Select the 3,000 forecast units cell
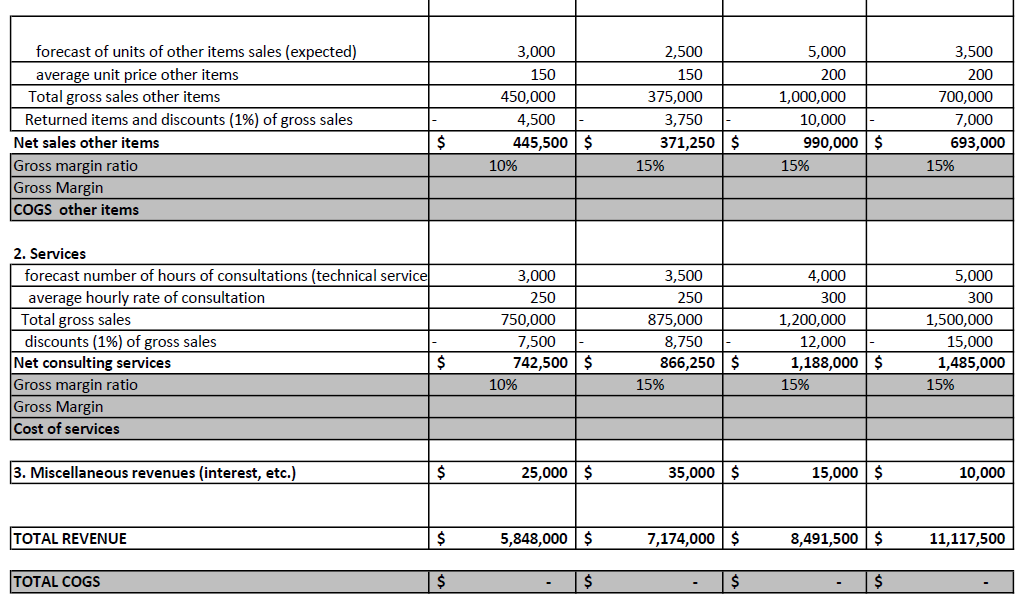The image size is (1022, 596). (x=530, y=51)
